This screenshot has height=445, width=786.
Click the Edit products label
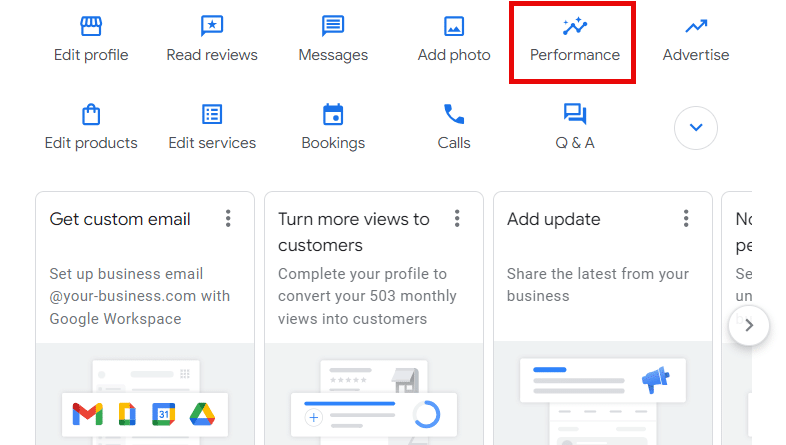(91, 143)
